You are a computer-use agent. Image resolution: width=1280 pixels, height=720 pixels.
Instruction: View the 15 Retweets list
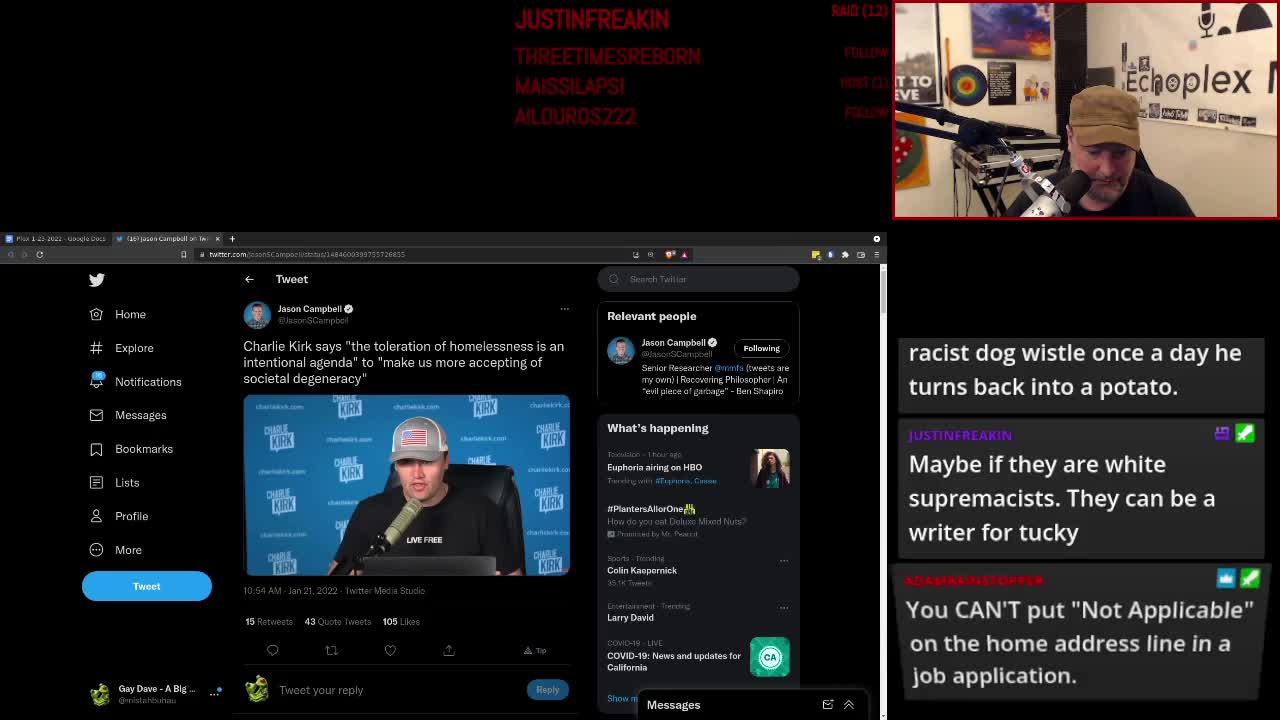[269, 622]
